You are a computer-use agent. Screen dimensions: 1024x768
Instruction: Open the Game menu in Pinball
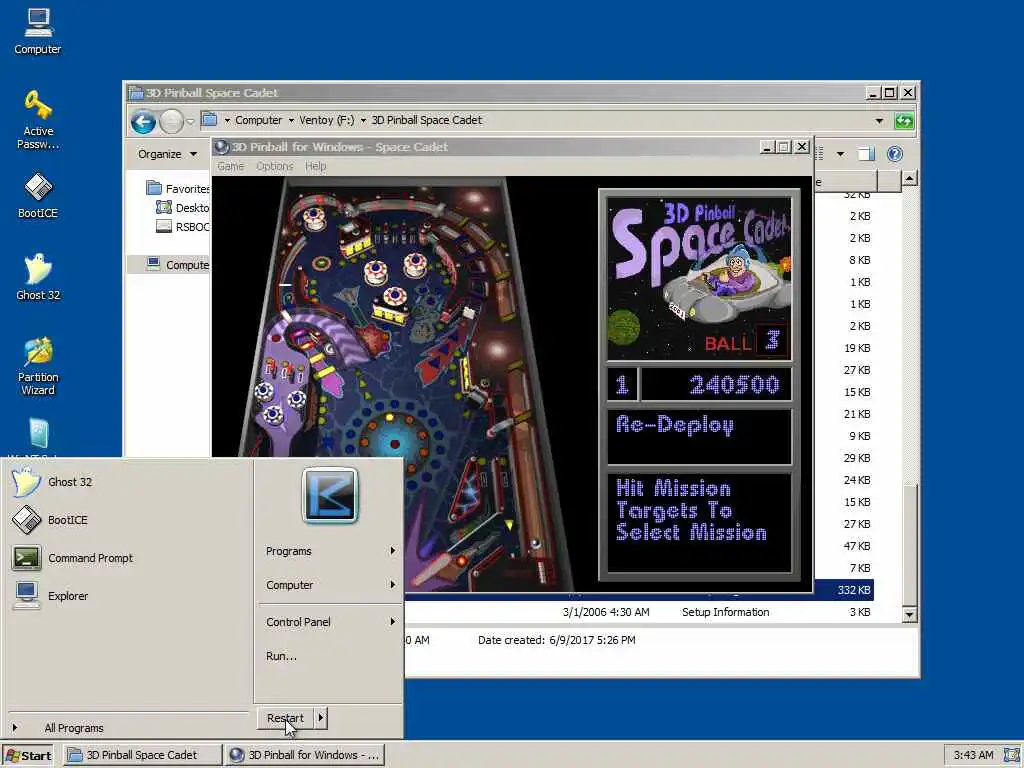click(230, 167)
